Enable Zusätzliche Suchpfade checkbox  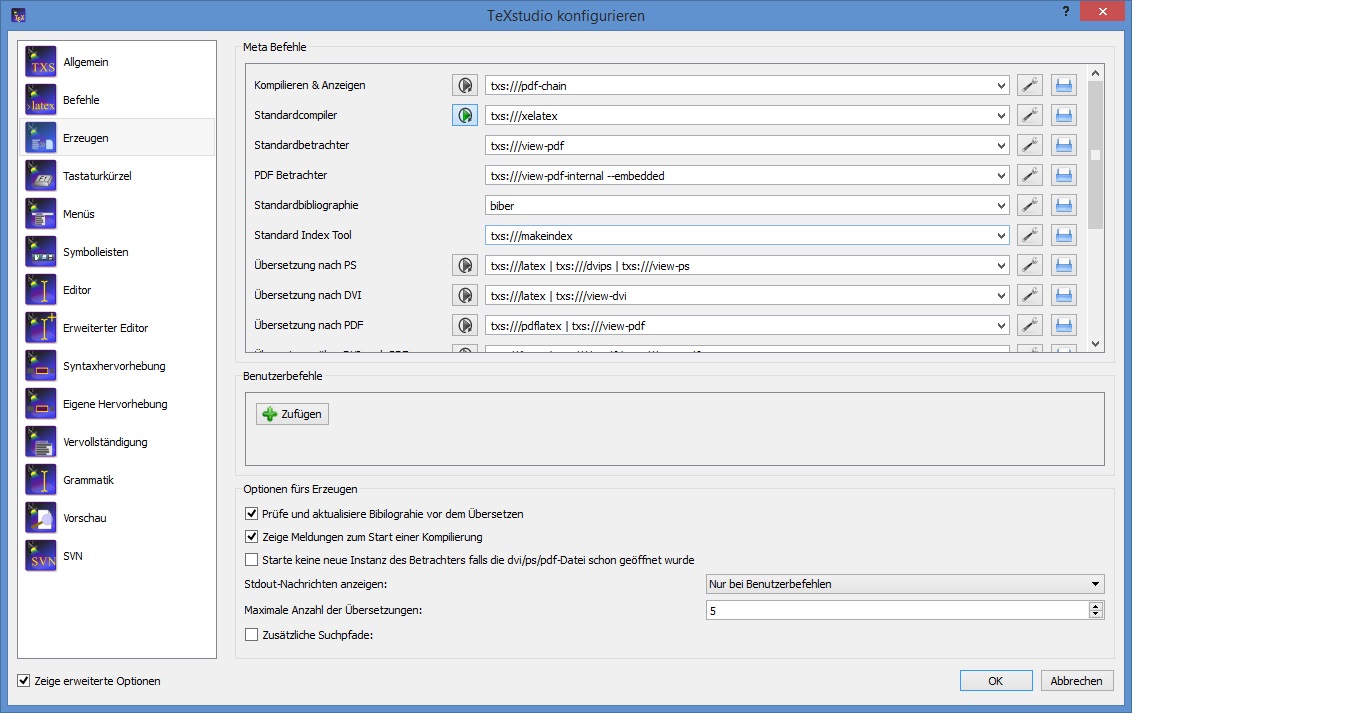(251, 633)
